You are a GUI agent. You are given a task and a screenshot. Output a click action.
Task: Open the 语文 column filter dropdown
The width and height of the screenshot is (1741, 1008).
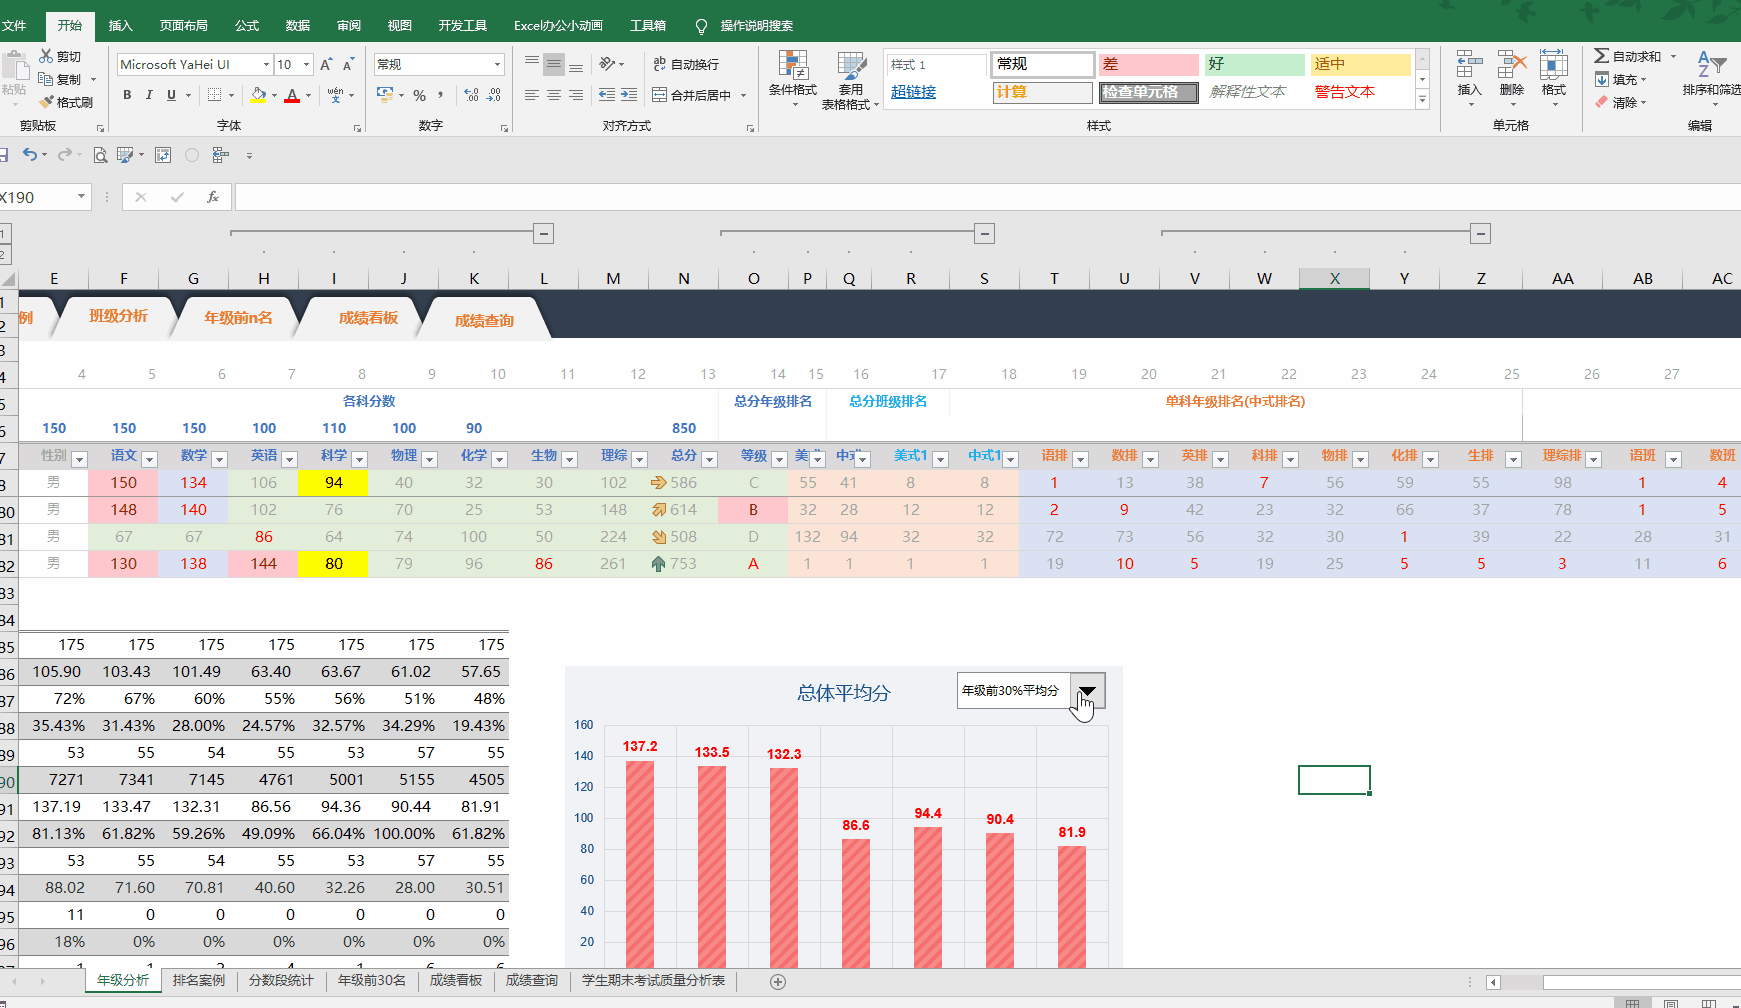pyautogui.click(x=150, y=459)
